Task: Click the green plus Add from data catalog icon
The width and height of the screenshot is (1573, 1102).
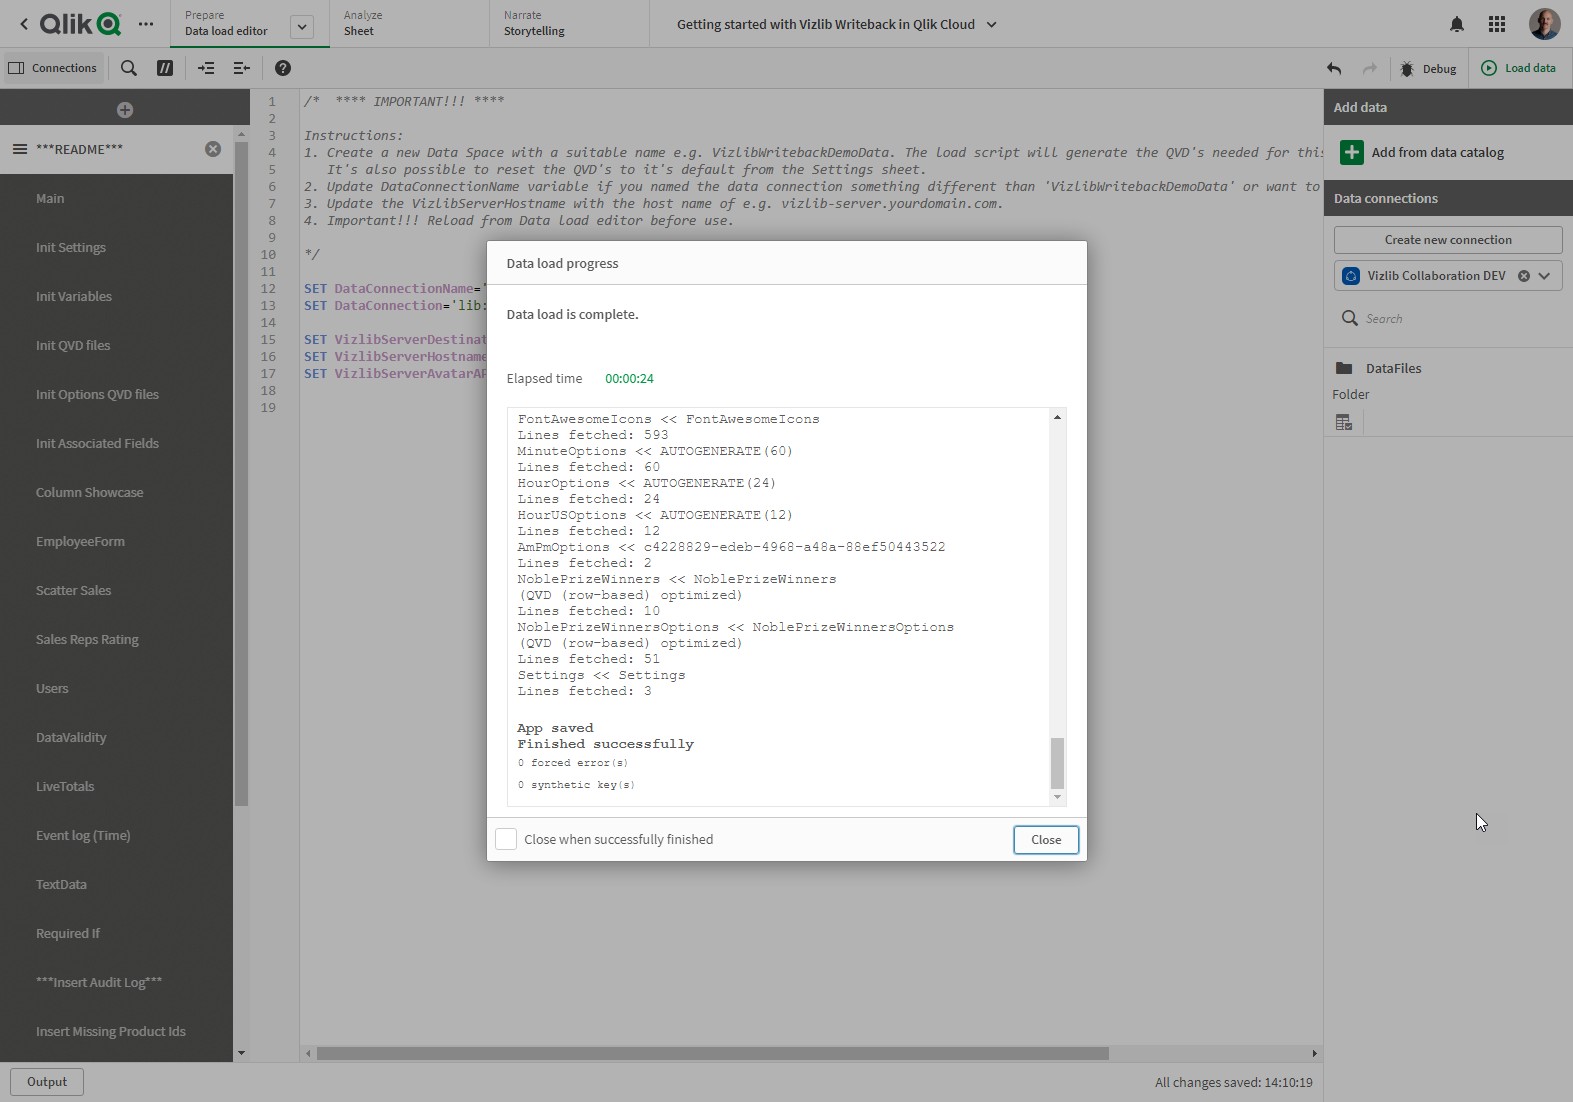Action: coord(1352,152)
